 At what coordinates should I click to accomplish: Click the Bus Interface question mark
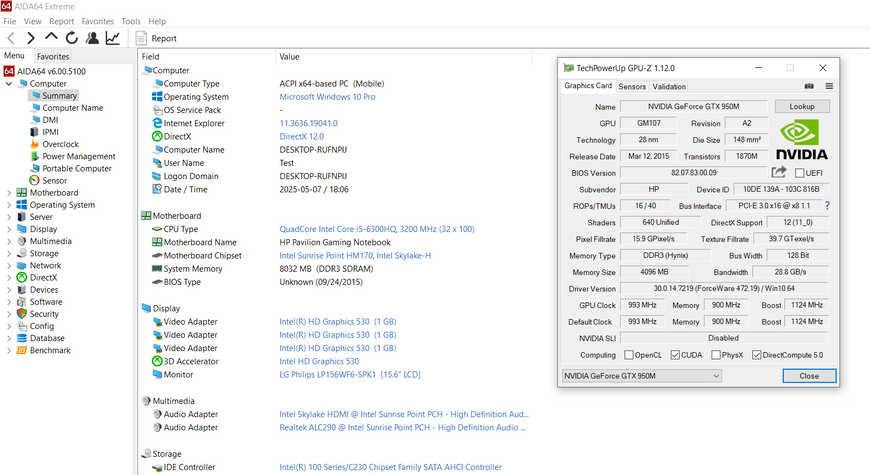coord(827,205)
